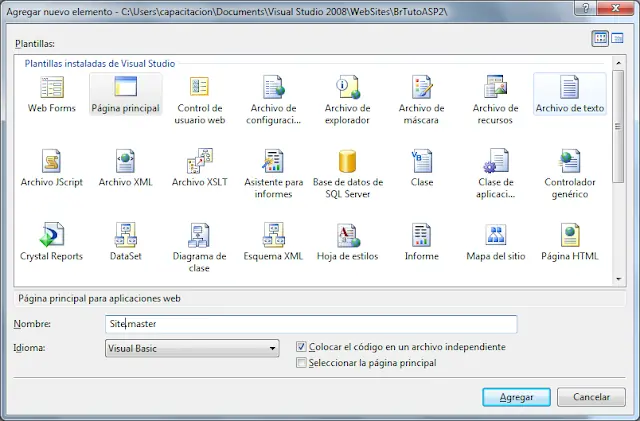Choose the Informe template
This screenshot has height=421, width=640.
[422, 242]
